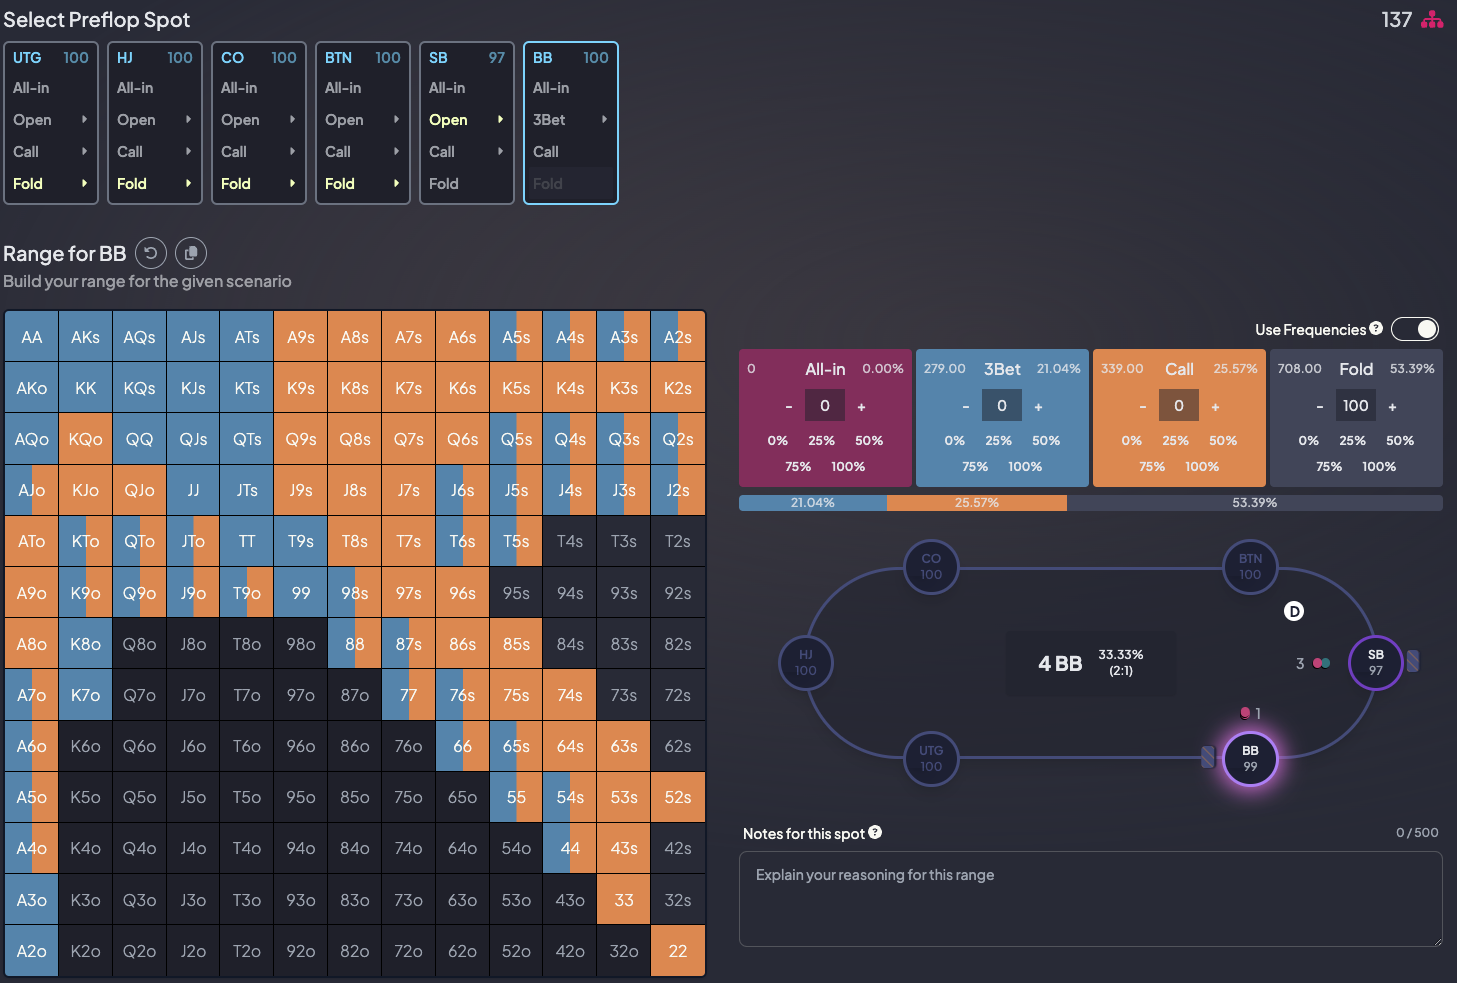Click the 53.39% fold segment of bar
Image resolution: width=1457 pixels, height=983 pixels.
pyautogui.click(x=1255, y=503)
